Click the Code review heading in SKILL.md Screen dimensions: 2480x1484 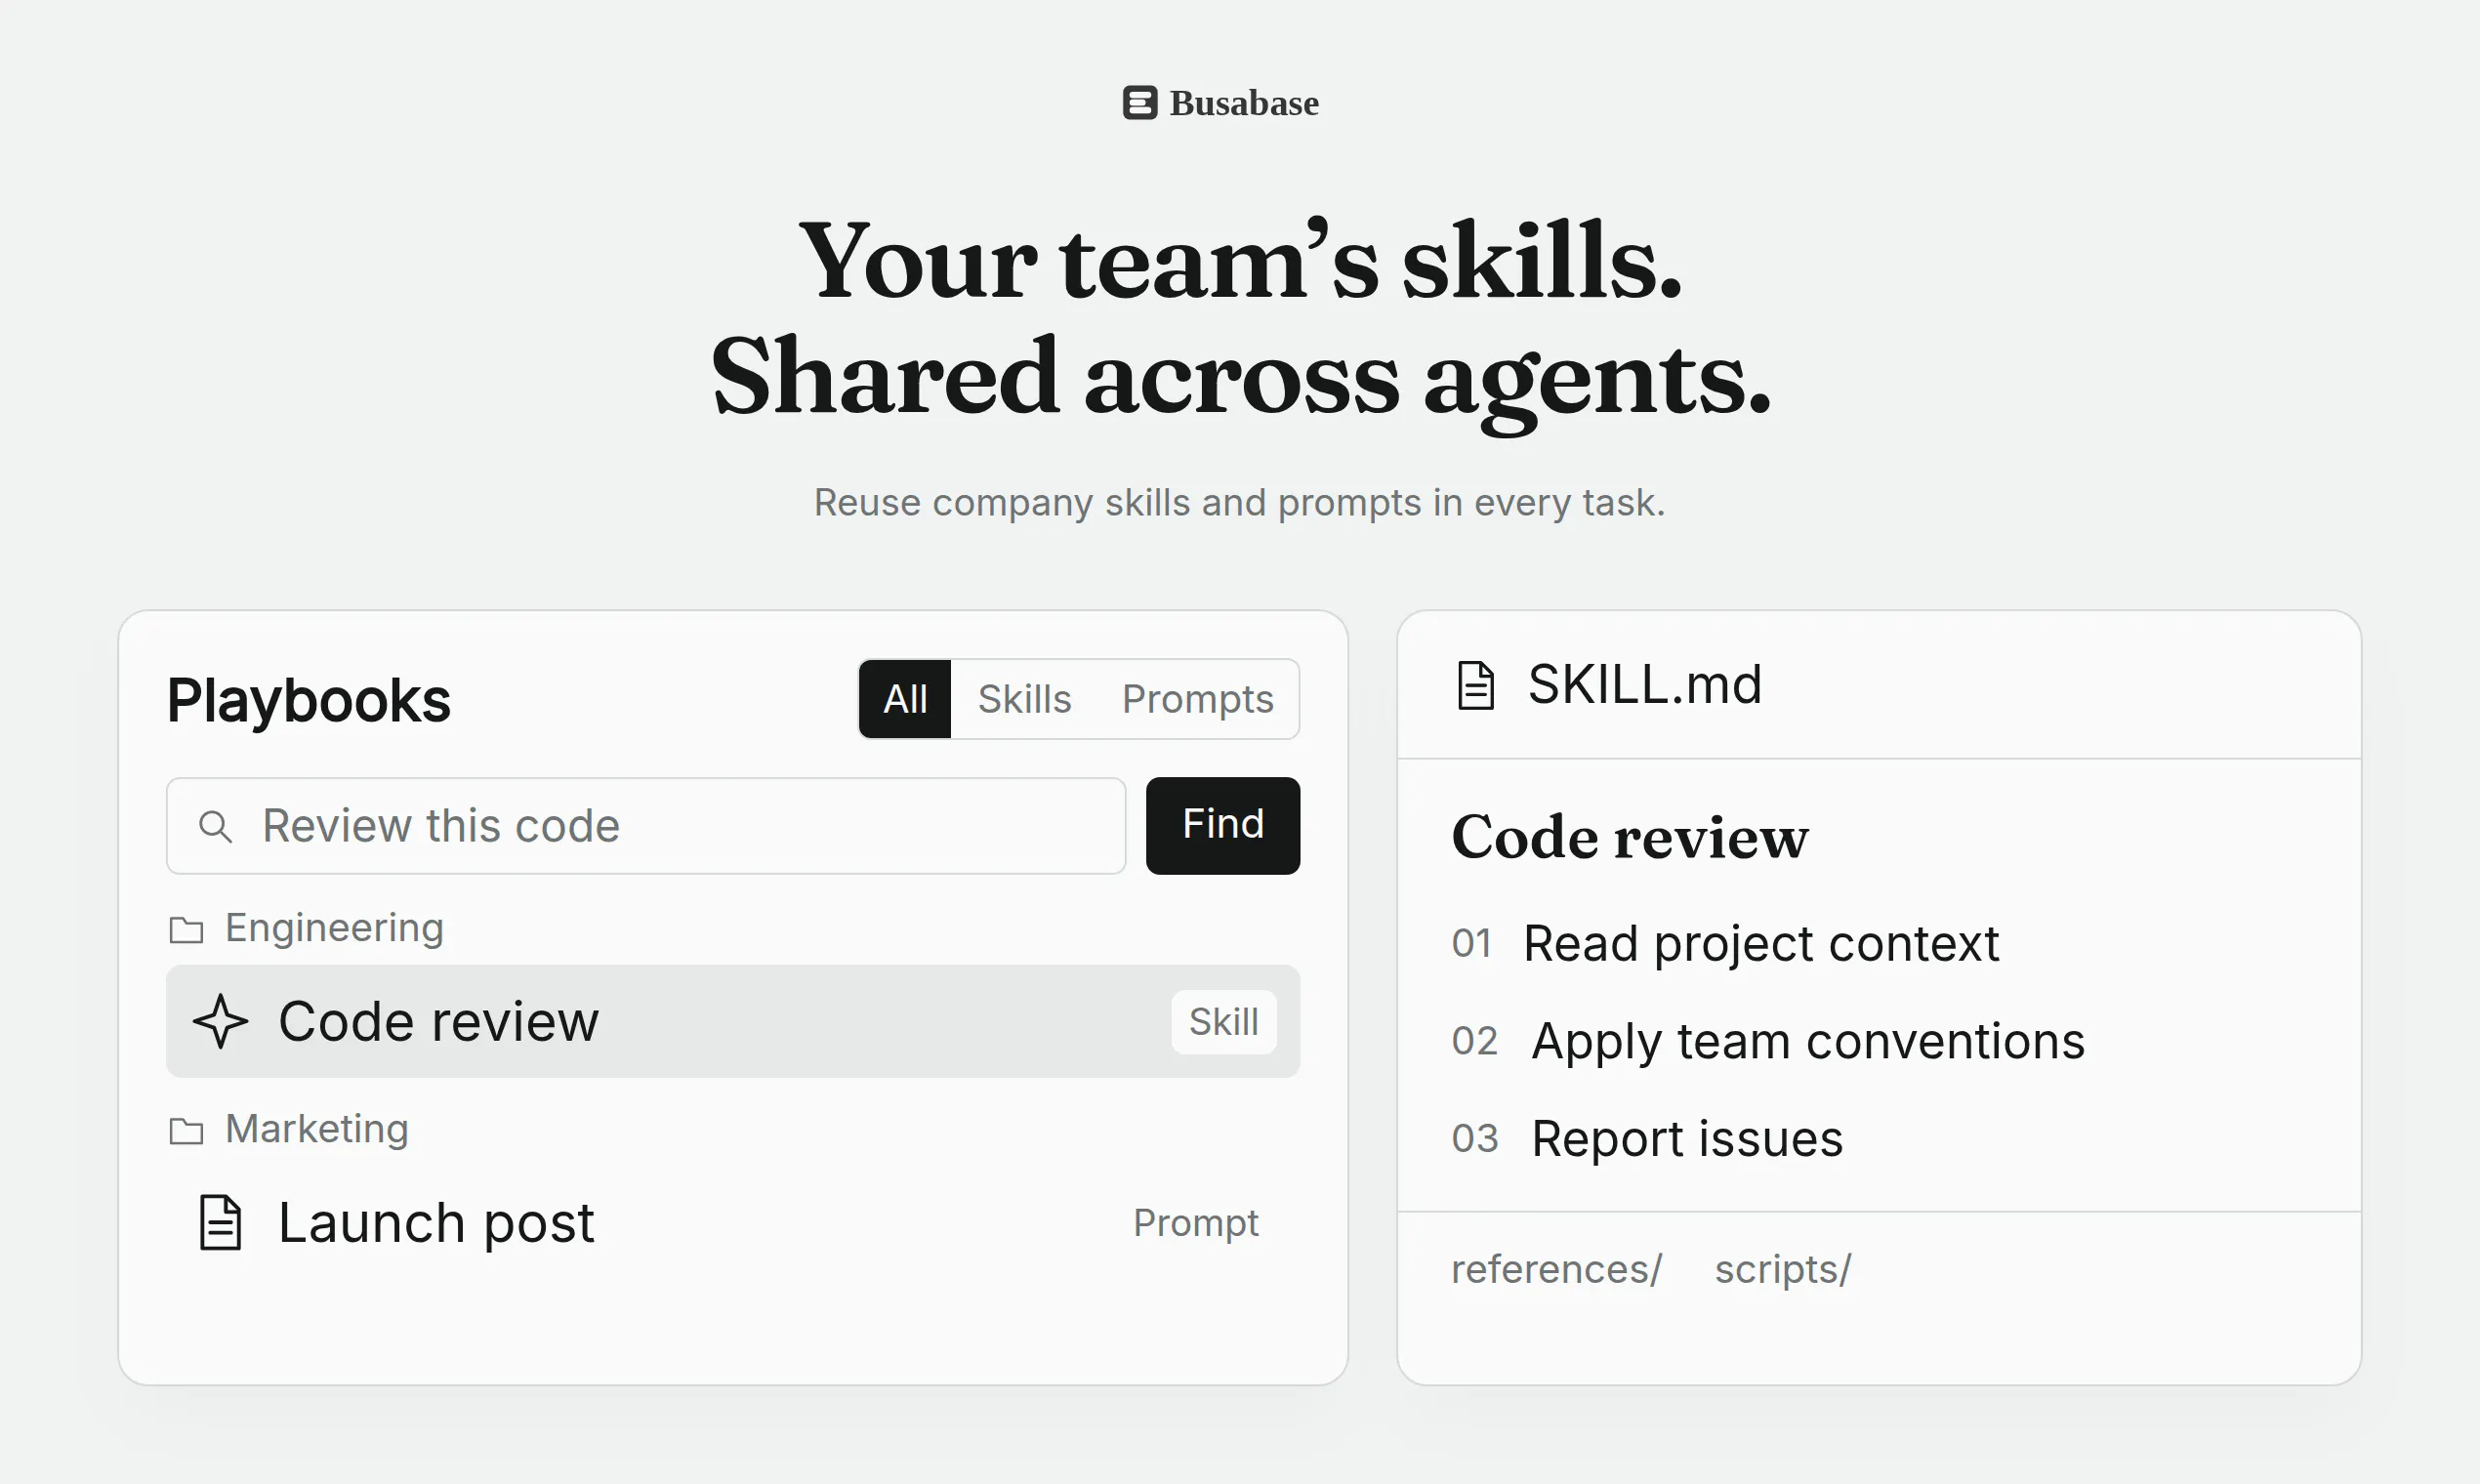tap(1630, 837)
